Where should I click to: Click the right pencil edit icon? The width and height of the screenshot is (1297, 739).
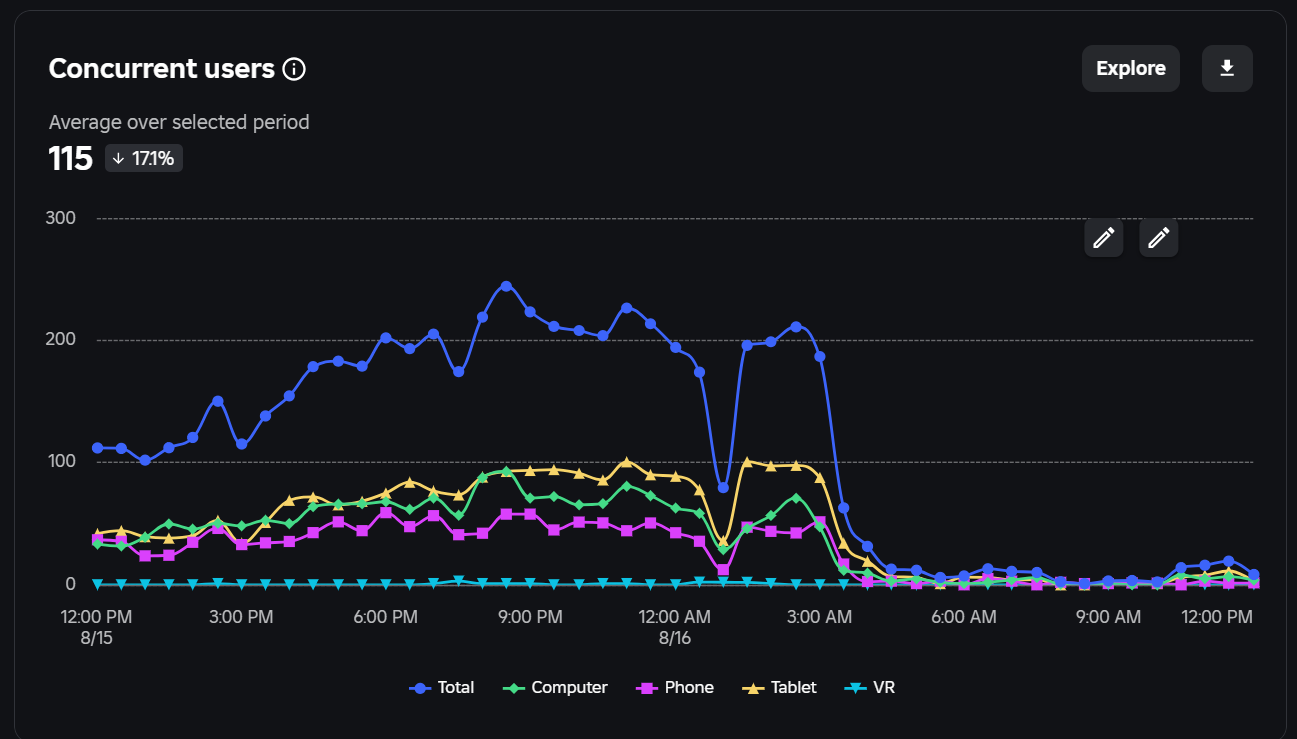click(x=1159, y=238)
